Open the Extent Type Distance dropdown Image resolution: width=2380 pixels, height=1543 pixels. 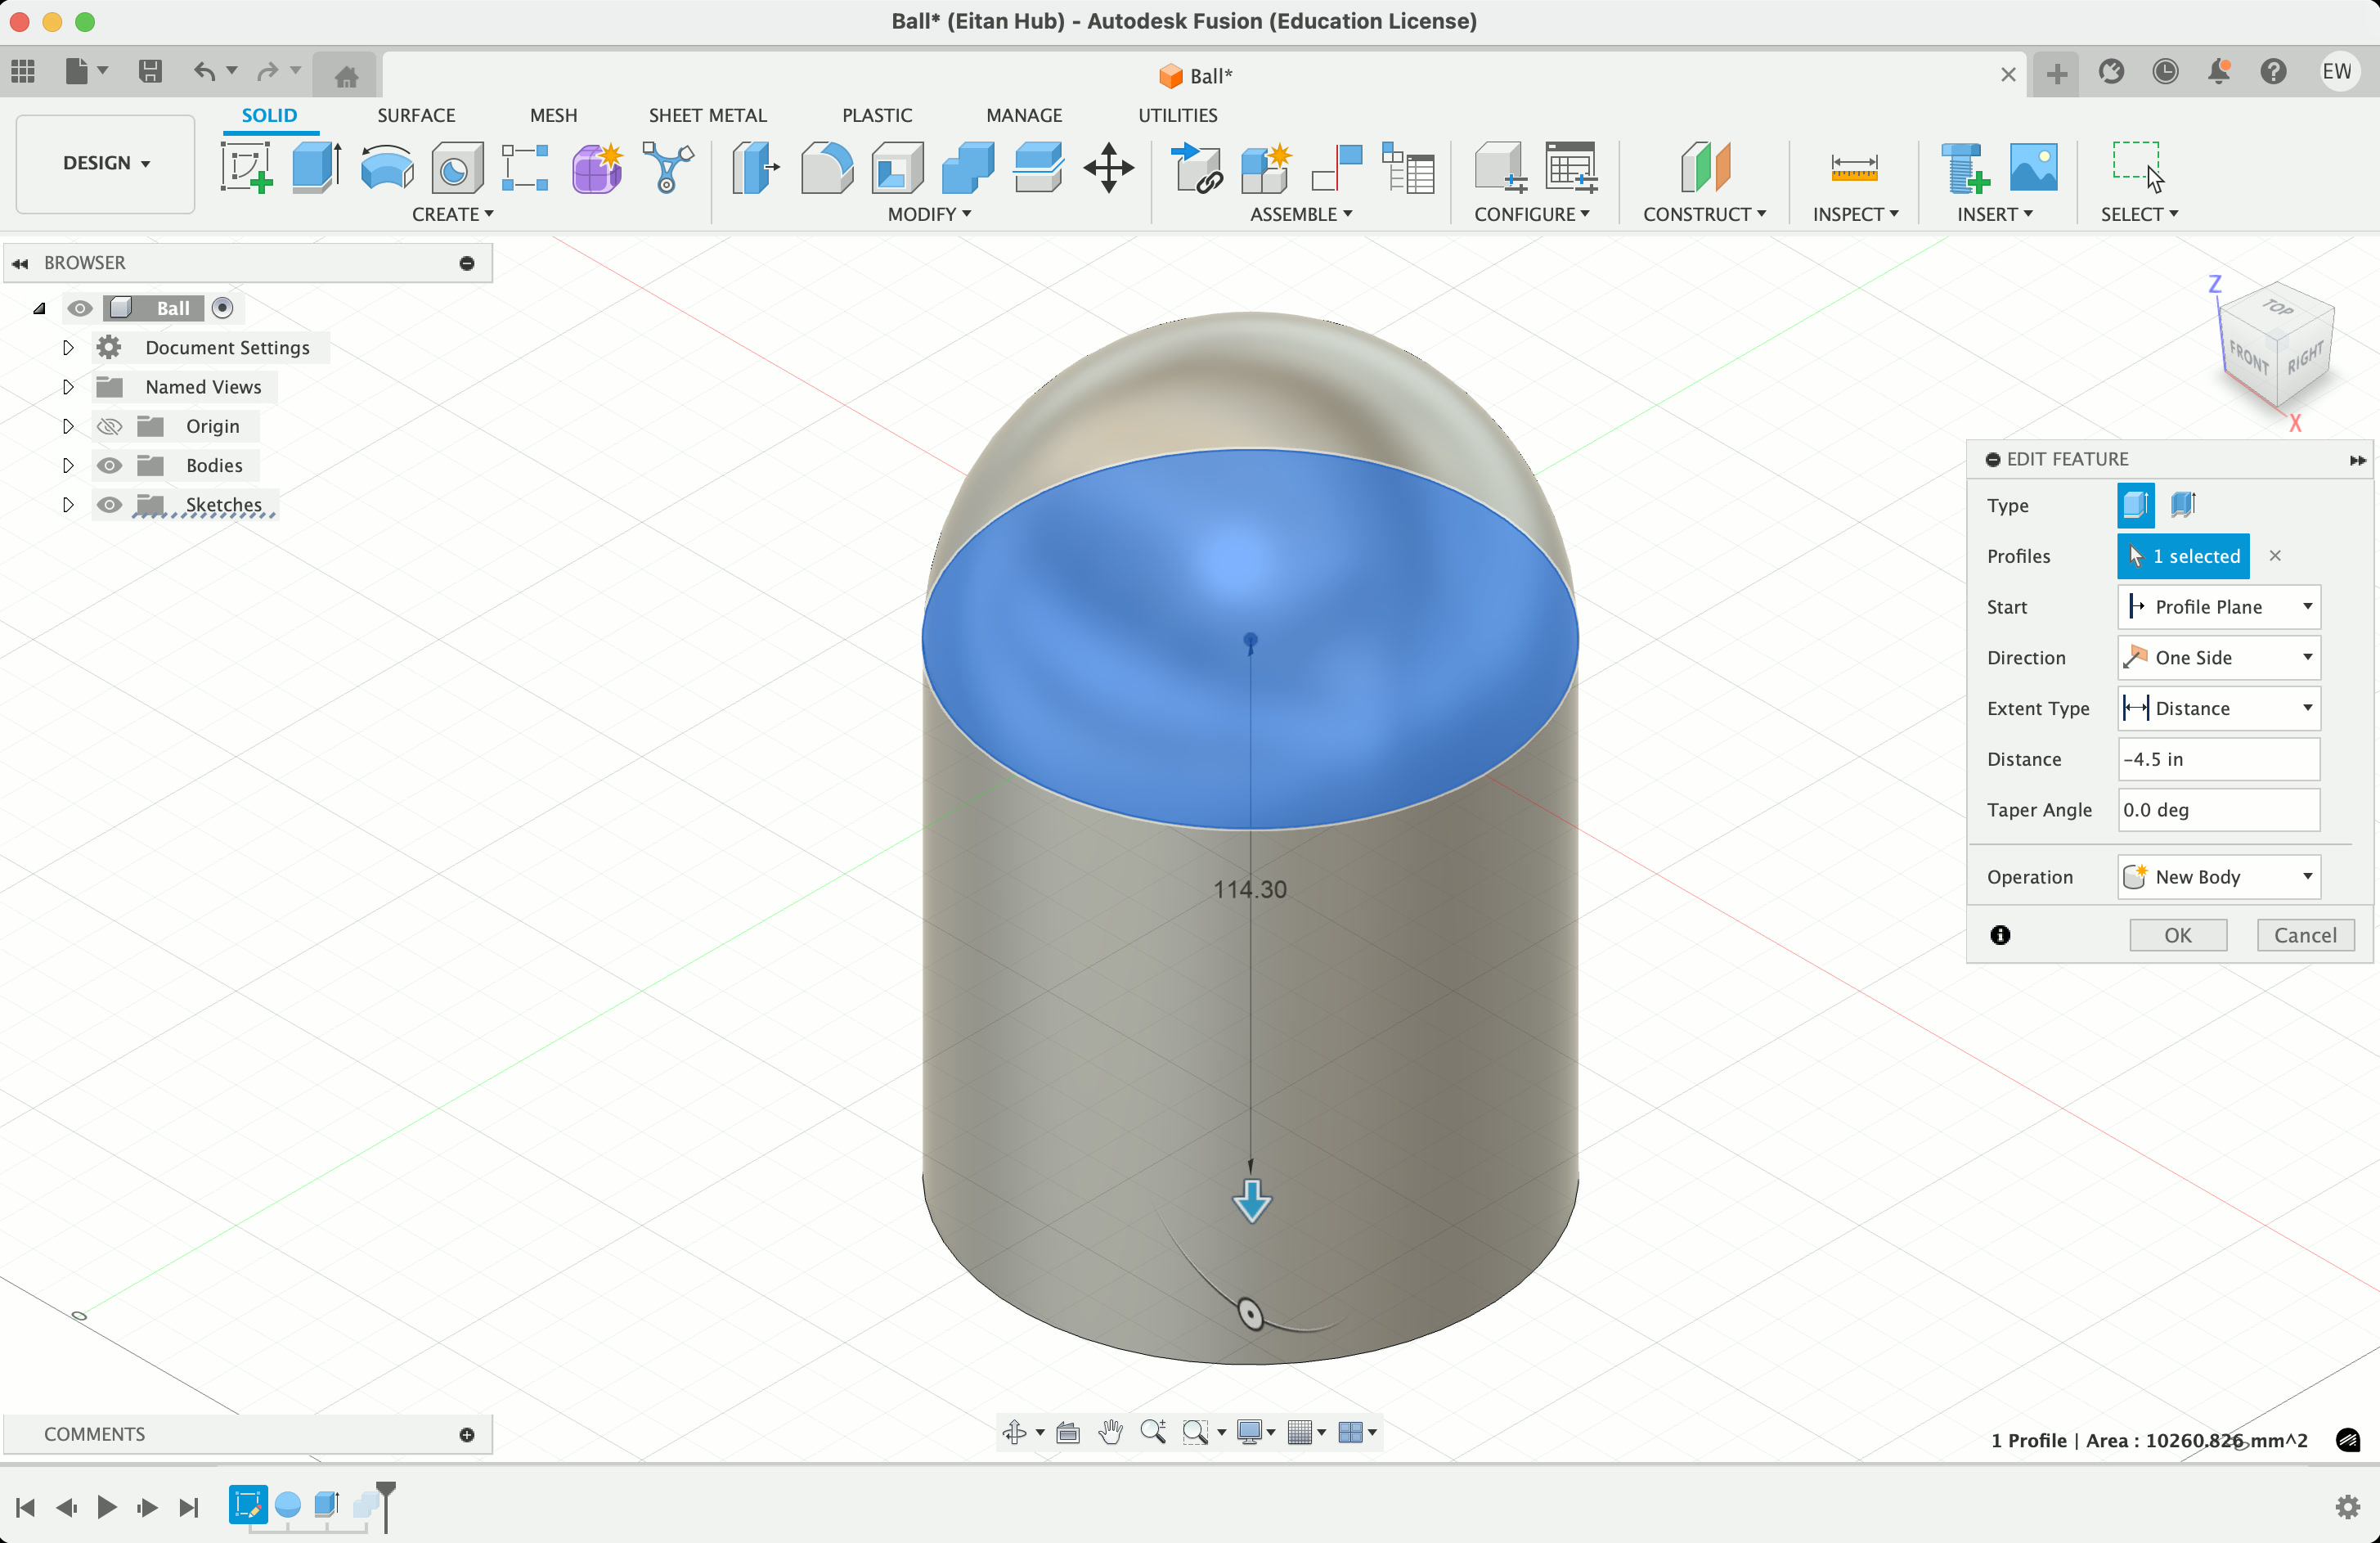click(2218, 708)
